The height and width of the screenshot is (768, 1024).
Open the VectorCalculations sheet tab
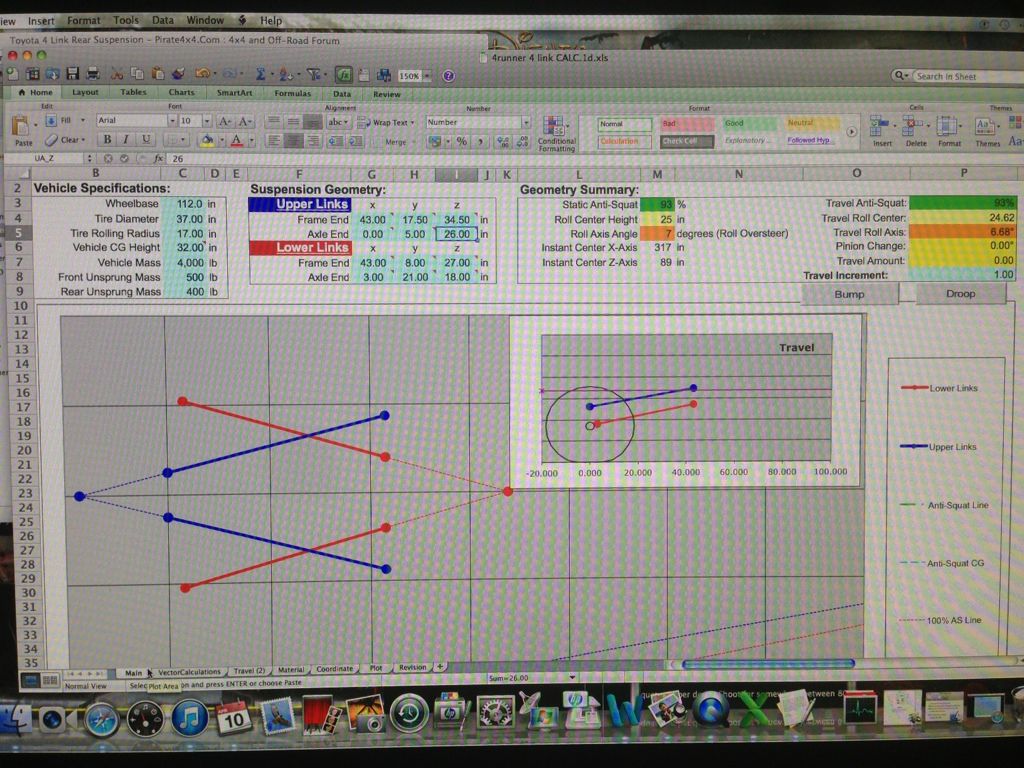(190, 672)
